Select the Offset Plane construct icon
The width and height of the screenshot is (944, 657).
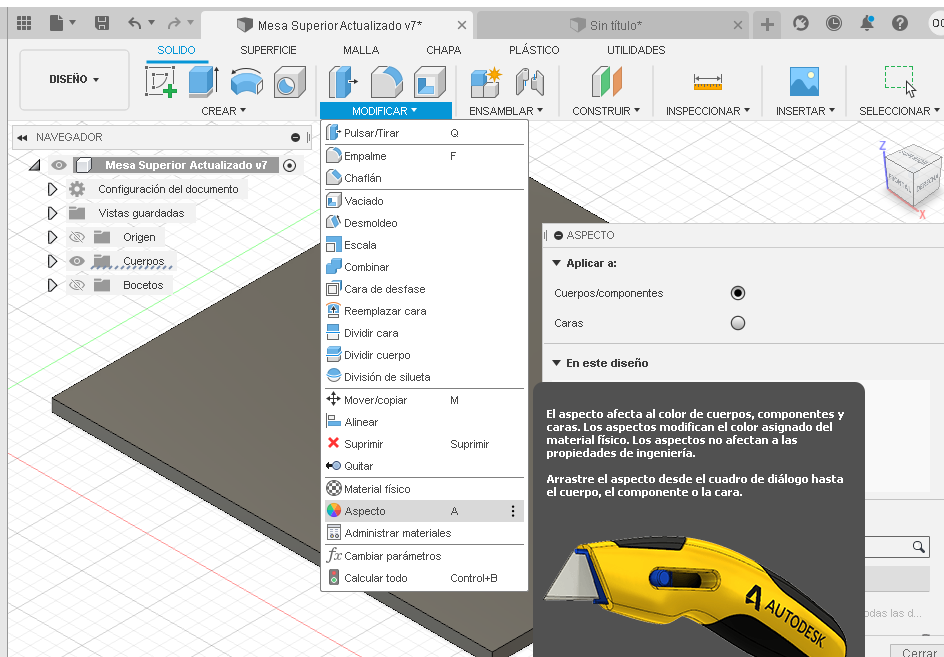pos(606,81)
